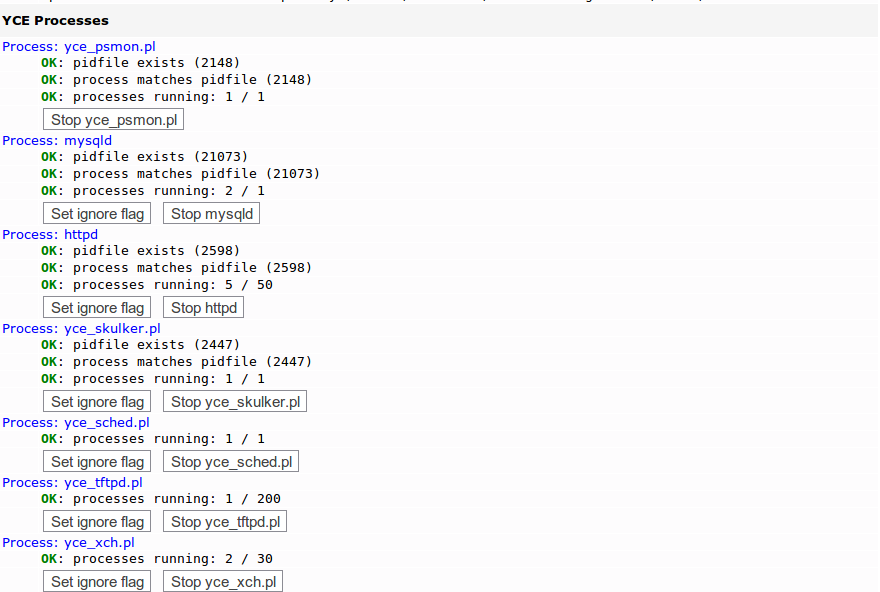This screenshot has width=880, height=592.
Task: Open the yce_sched.pl process details link
Action: pos(106,422)
